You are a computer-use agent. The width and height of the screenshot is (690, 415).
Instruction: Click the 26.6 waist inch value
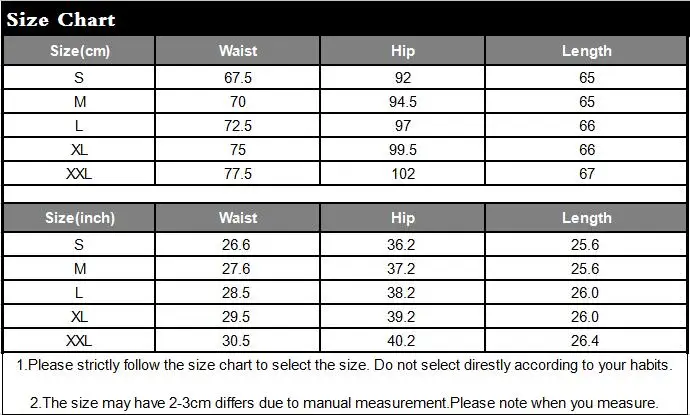tap(236, 245)
